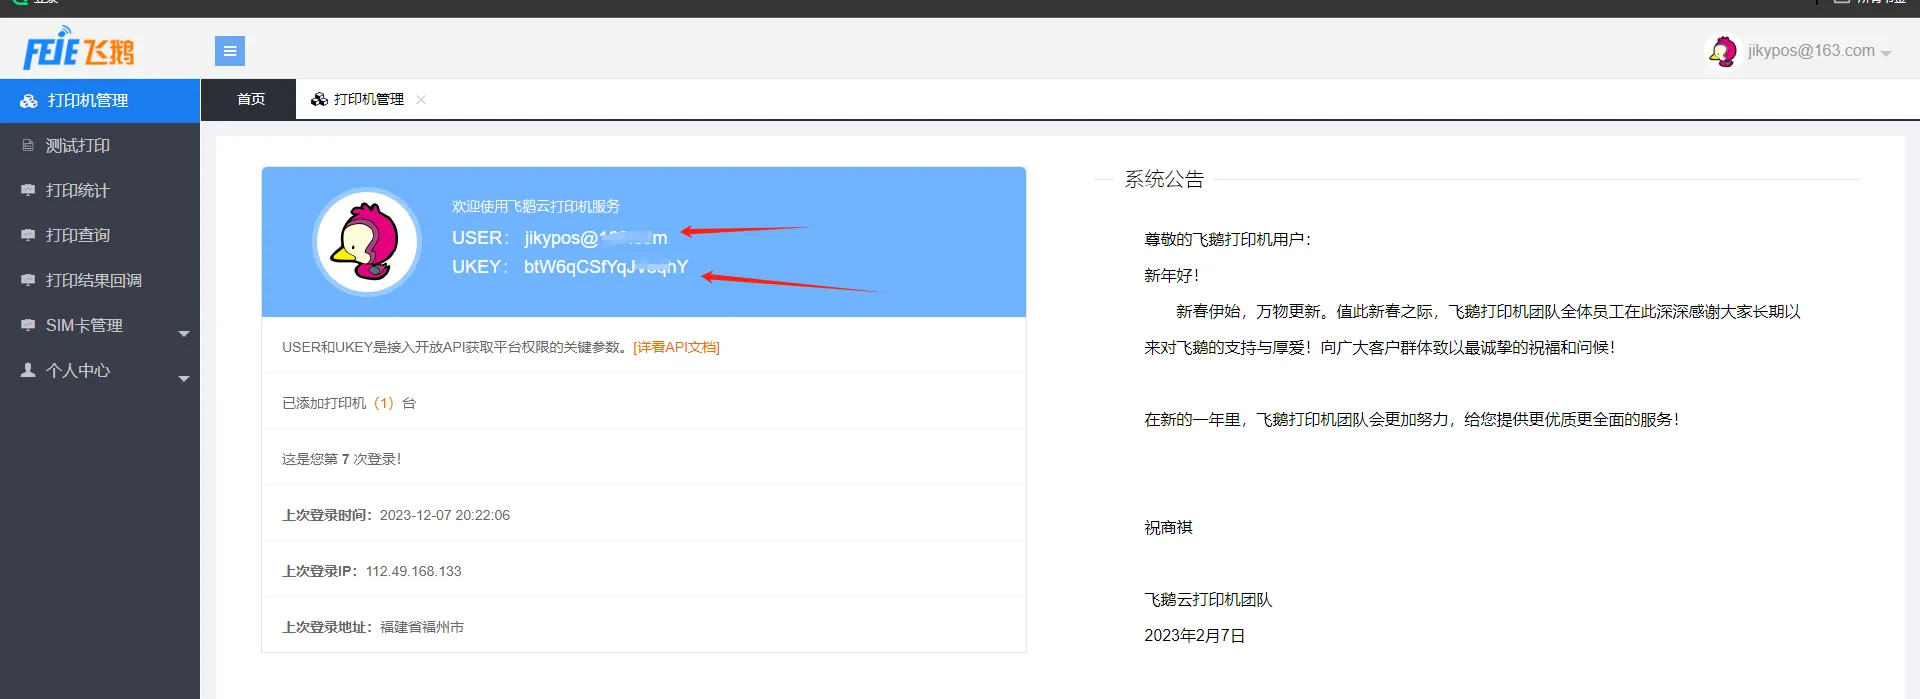1920x699 pixels.
Task: Open 打印统计 from the sidebar
Action: (x=77, y=191)
